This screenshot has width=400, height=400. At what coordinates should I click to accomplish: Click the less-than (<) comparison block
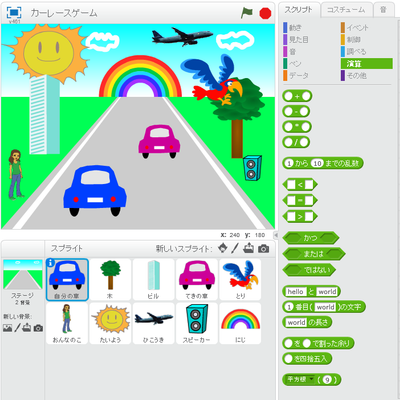[x=300, y=185]
